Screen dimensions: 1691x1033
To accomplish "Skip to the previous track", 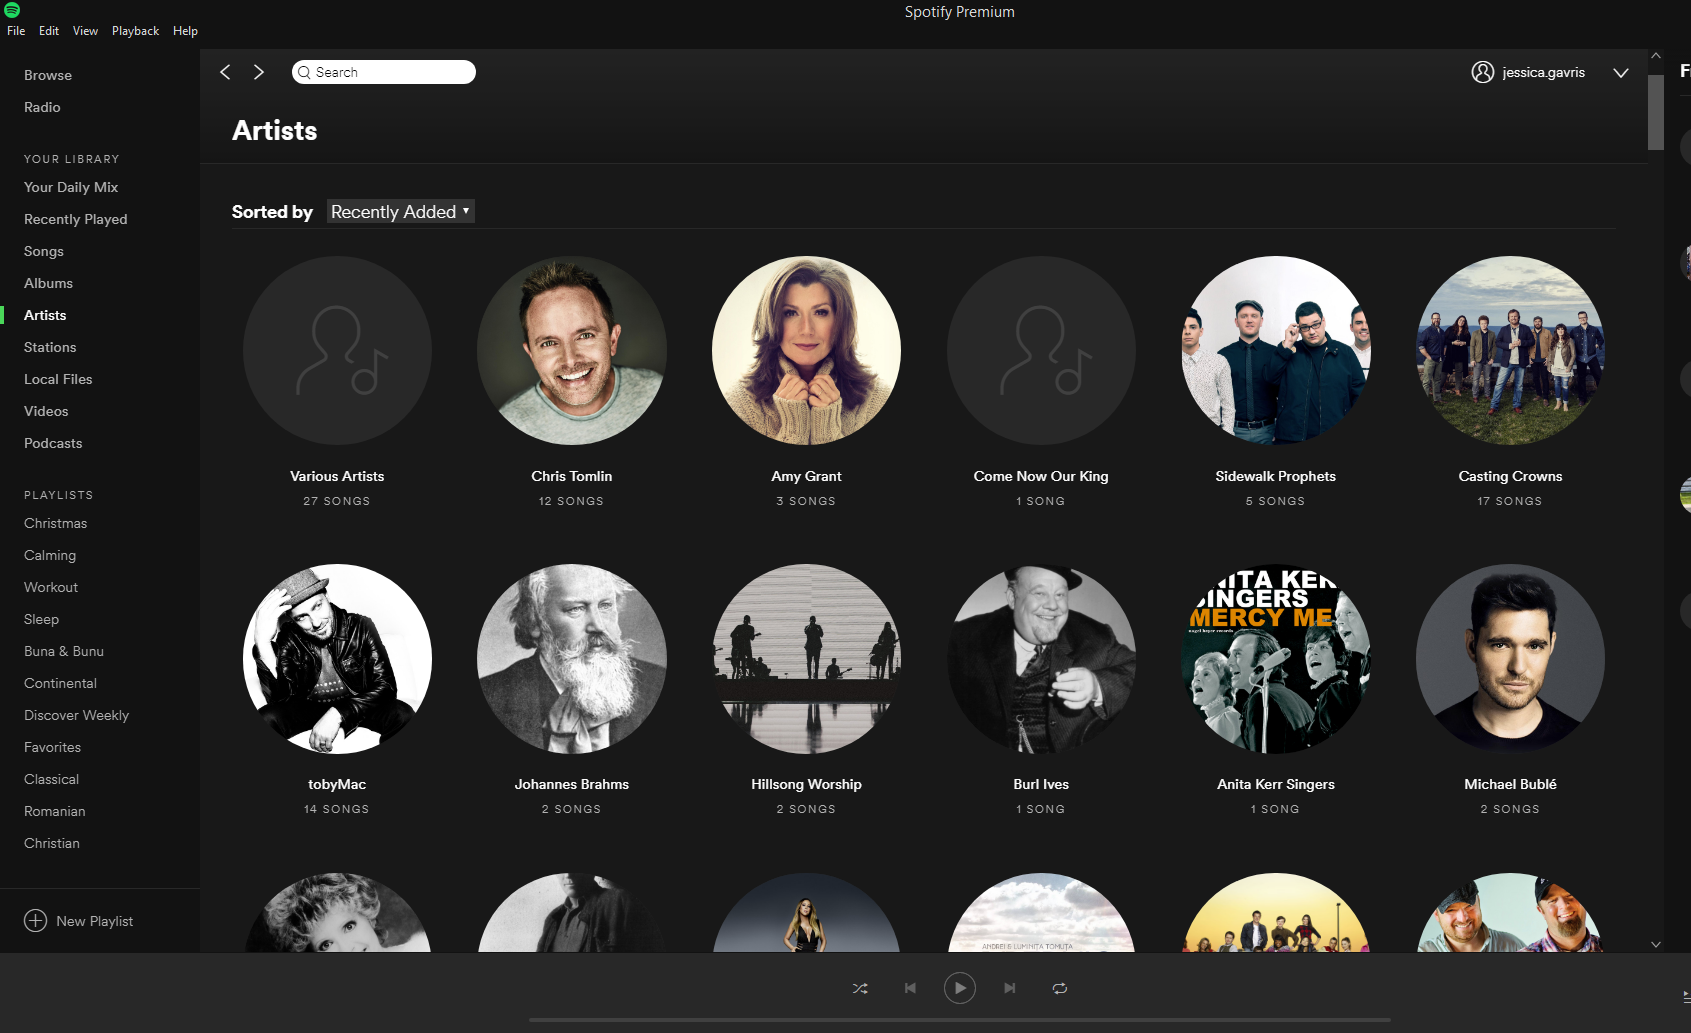I will 910,988.
